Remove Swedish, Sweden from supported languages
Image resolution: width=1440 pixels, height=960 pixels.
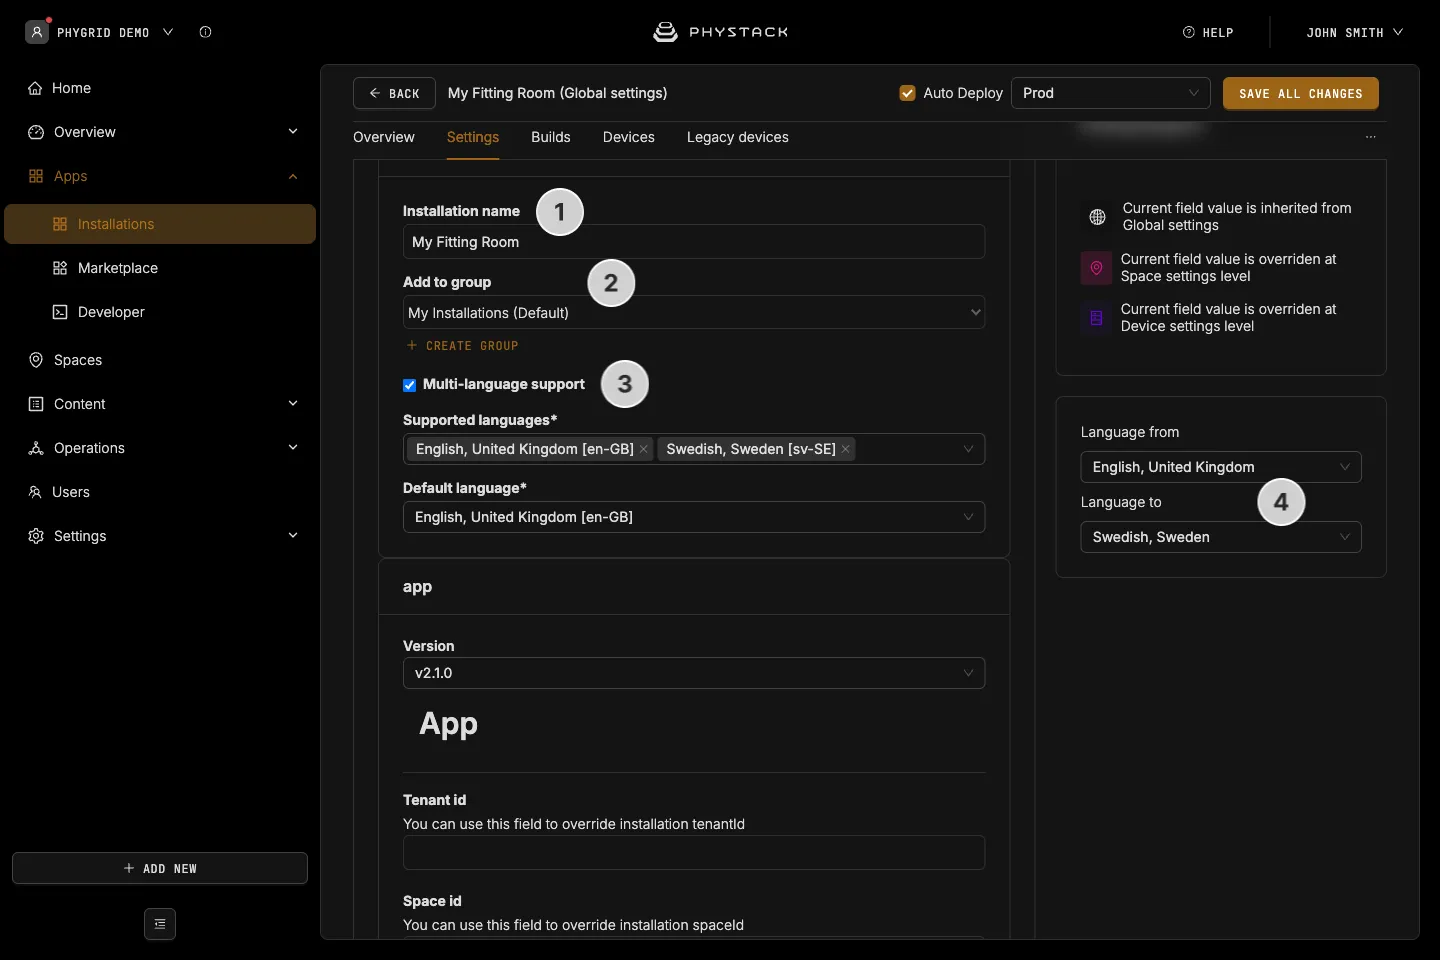(846, 449)
